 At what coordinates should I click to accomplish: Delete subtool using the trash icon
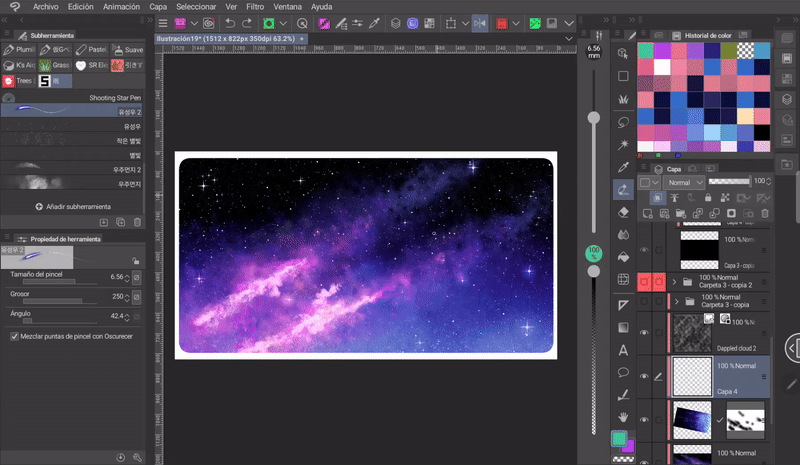coord(138,222)
